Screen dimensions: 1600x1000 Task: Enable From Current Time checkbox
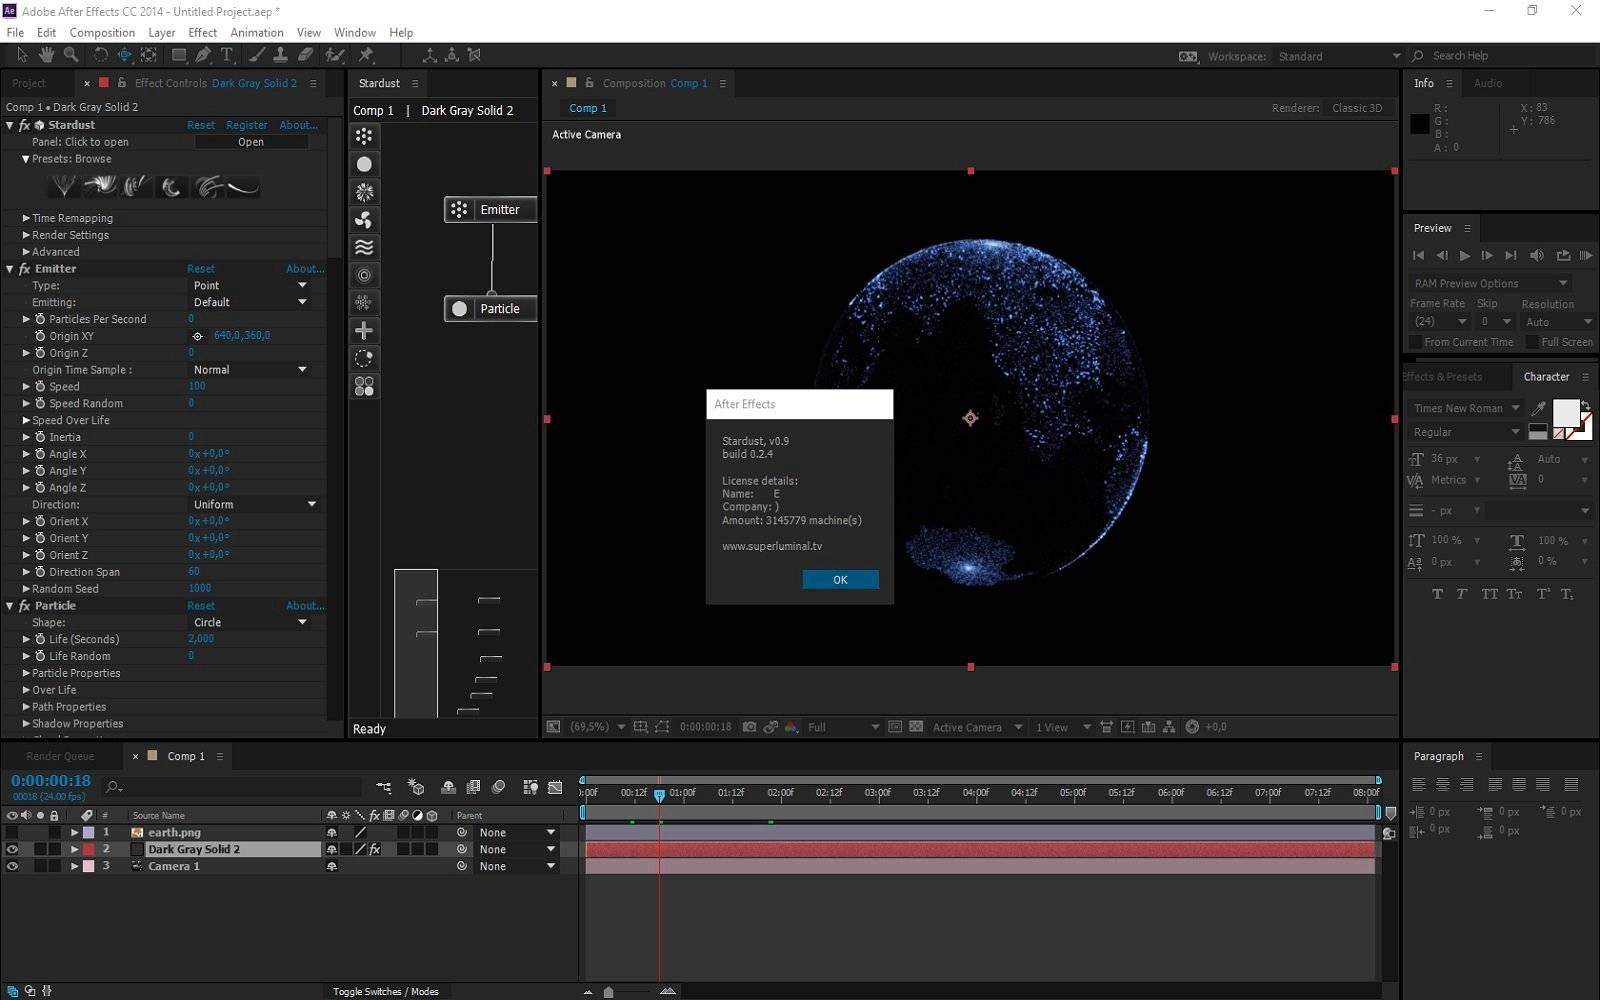coord(1415,342)
